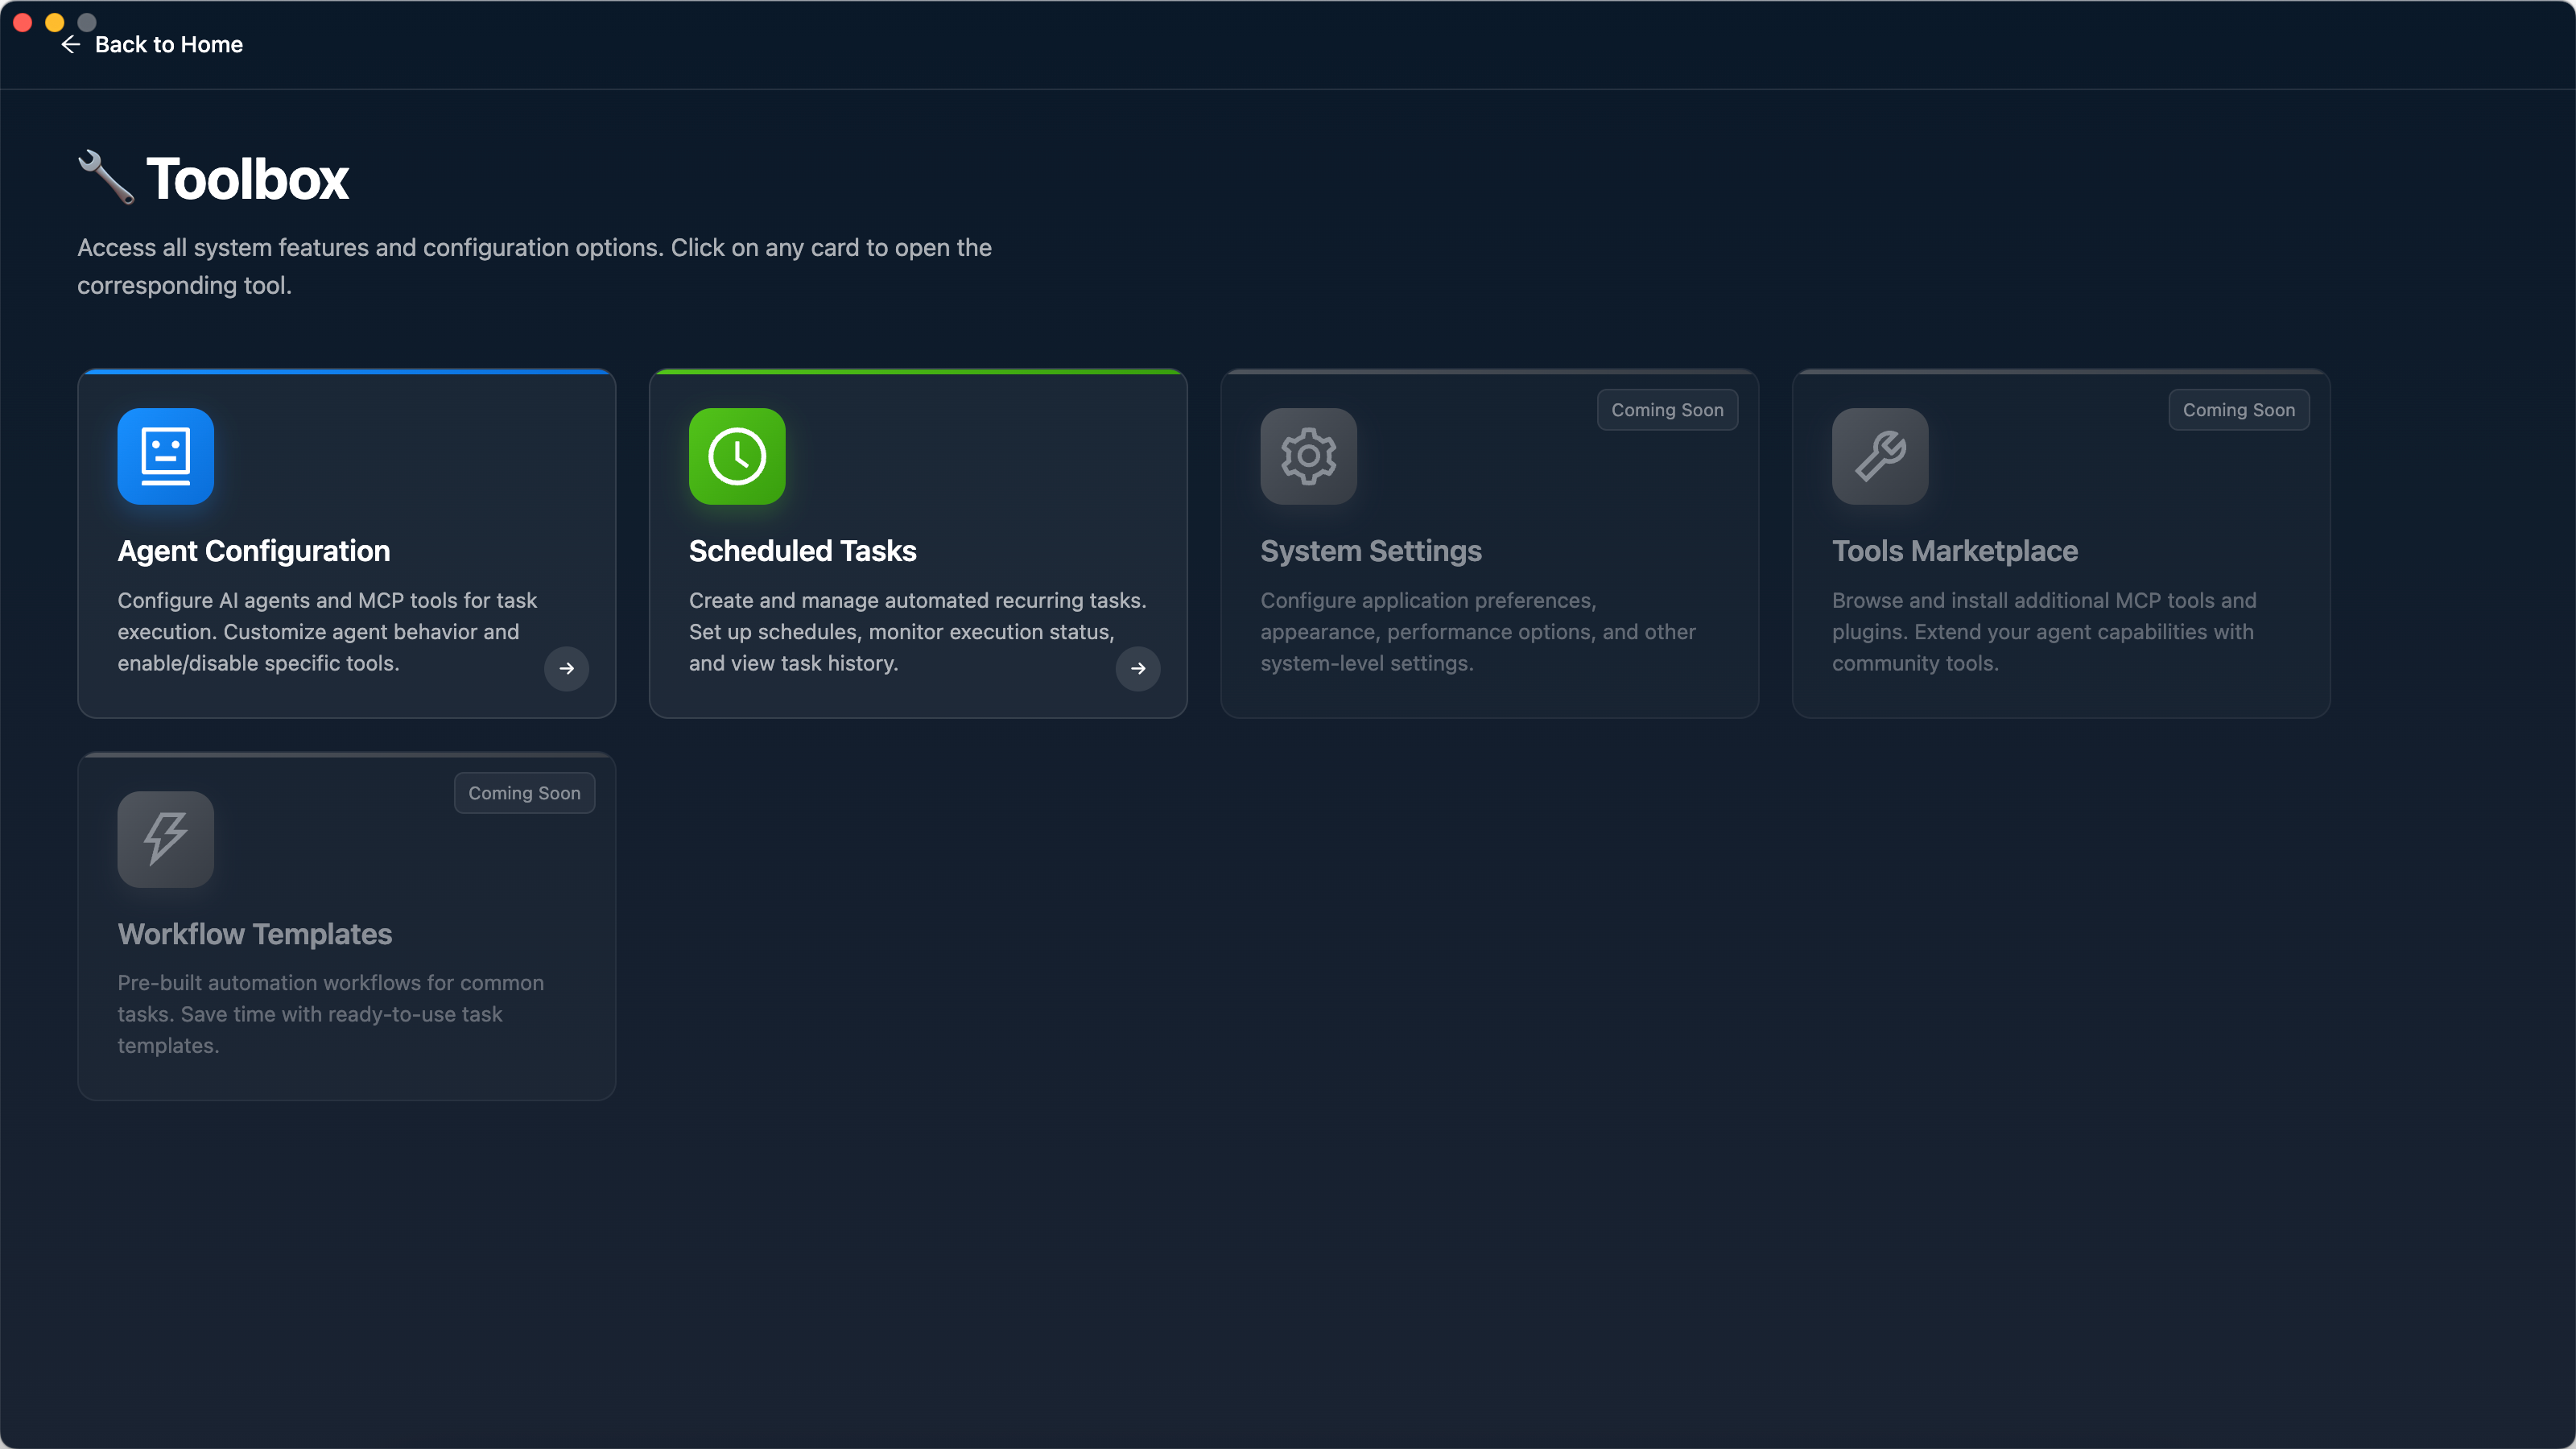Click Coming Soon badge on System Settings
Screen dimensions: 2576x1449
1667,410
